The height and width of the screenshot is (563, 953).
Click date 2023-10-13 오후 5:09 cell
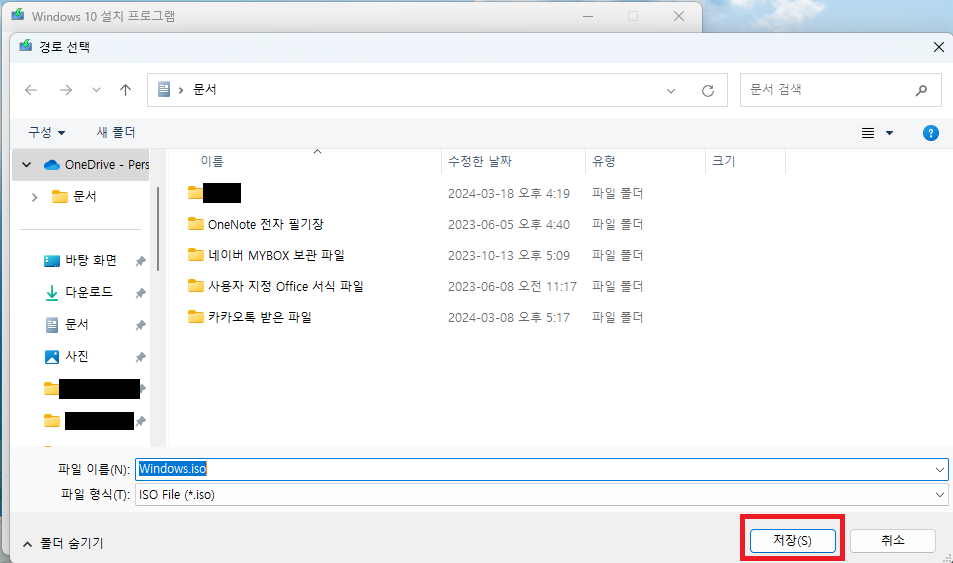tap(509, 255)
